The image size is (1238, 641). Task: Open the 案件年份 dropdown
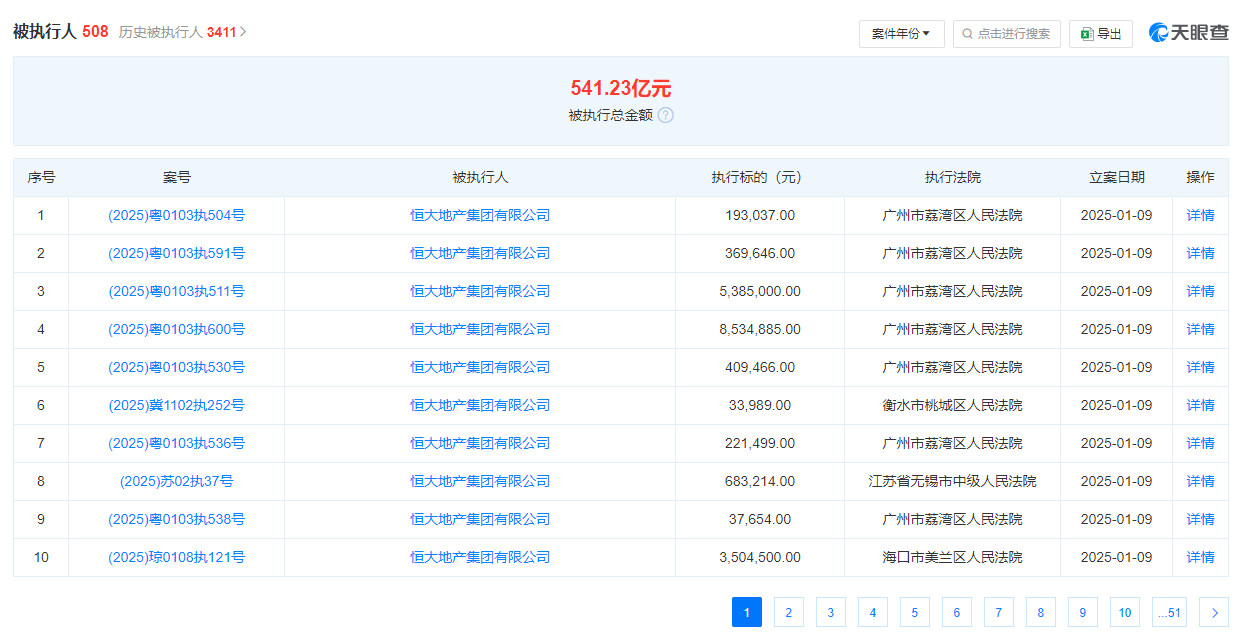coord(901,34)
